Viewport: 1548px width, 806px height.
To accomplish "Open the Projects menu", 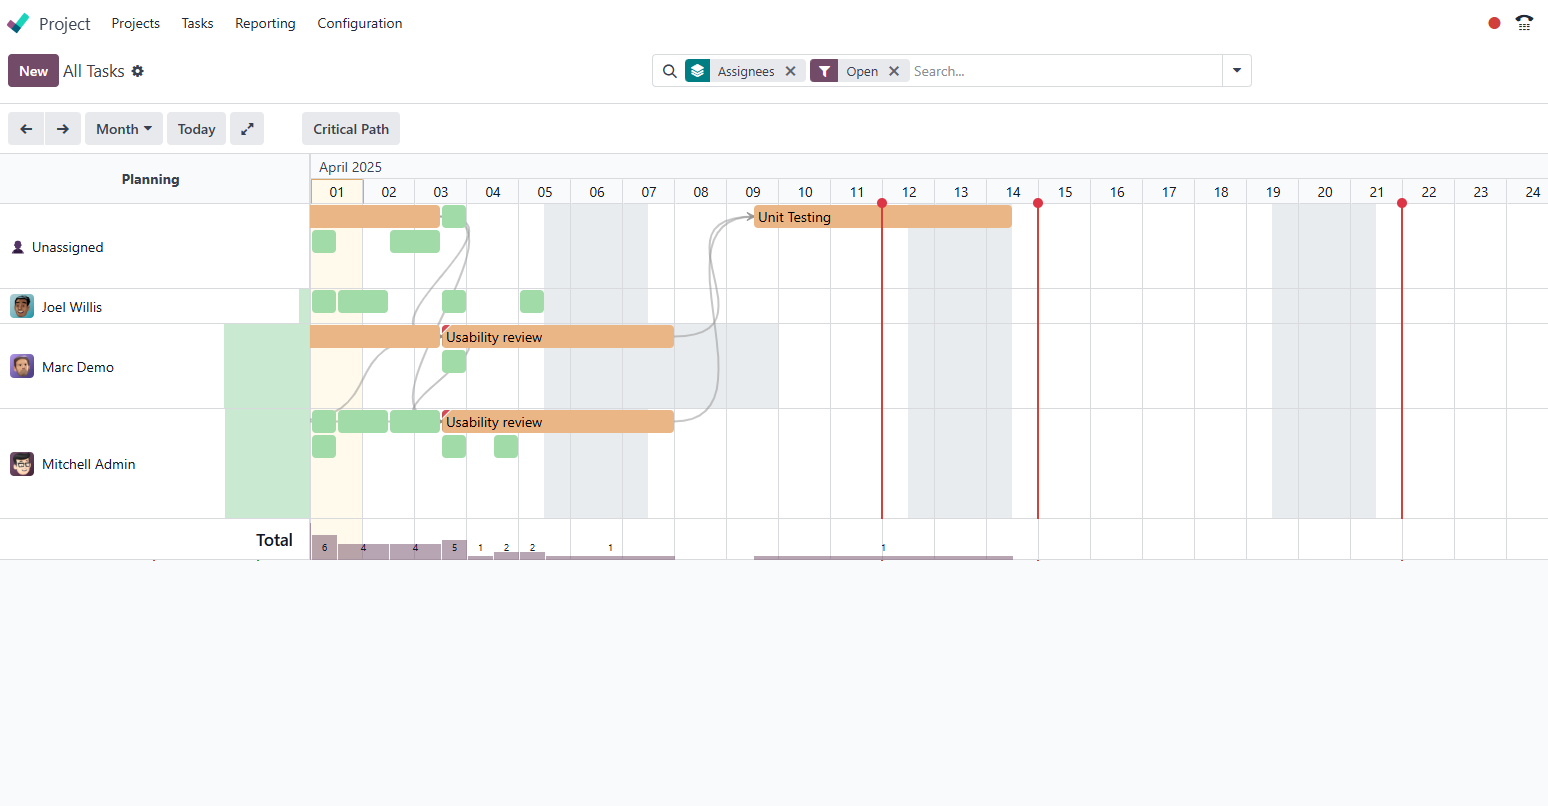I will [x=136, y=23].
